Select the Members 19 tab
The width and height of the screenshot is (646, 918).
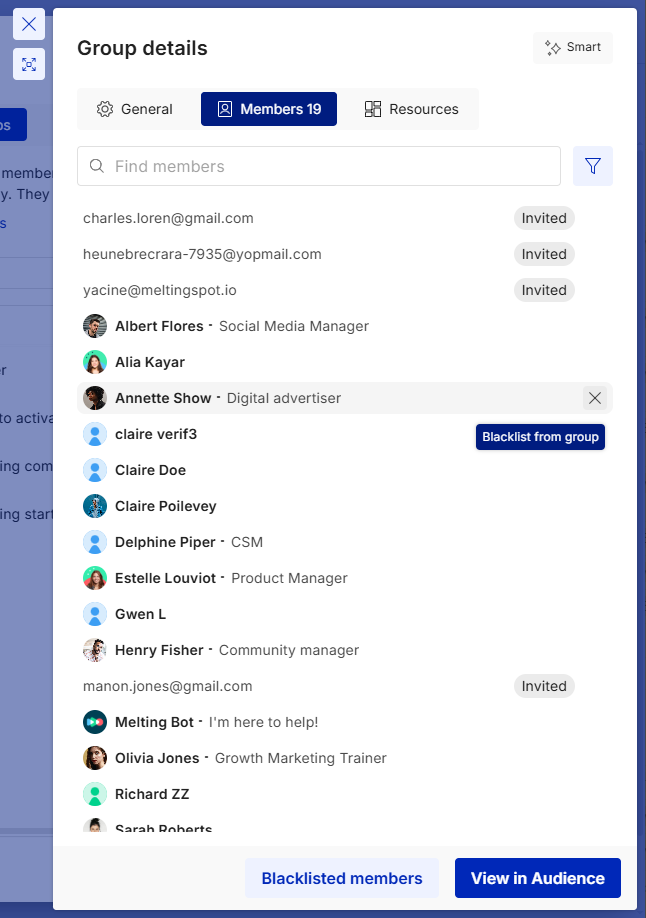(269, 109)
